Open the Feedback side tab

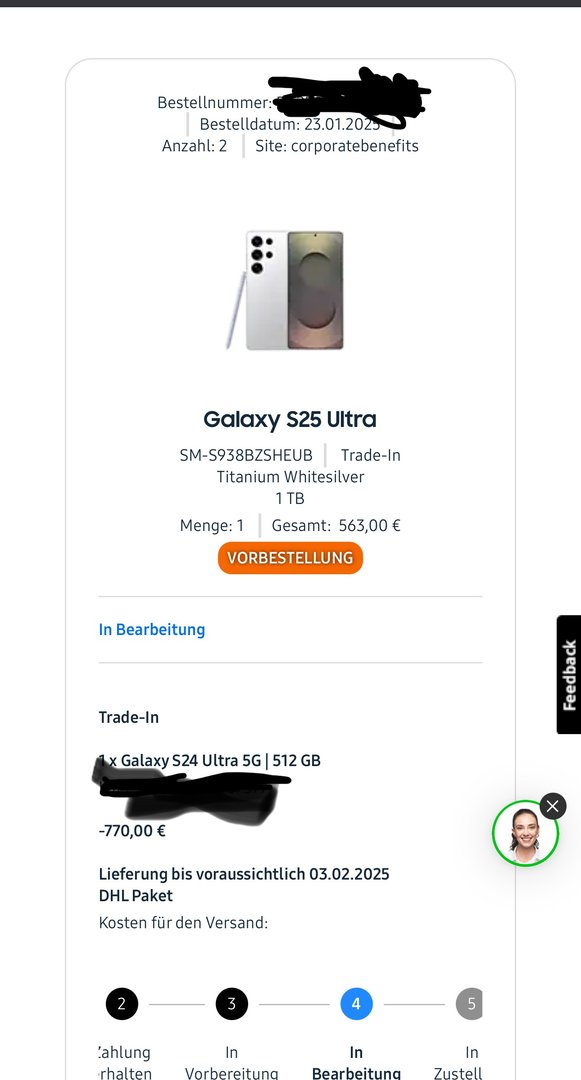tap(569, 674)
